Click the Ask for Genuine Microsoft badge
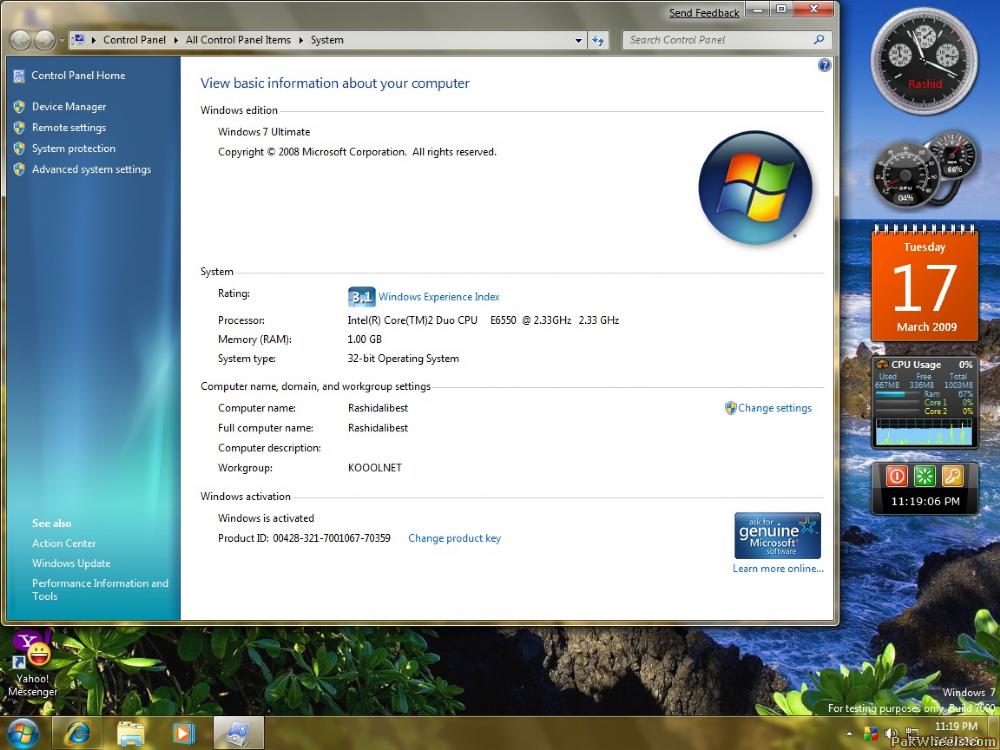 point(777,535)
